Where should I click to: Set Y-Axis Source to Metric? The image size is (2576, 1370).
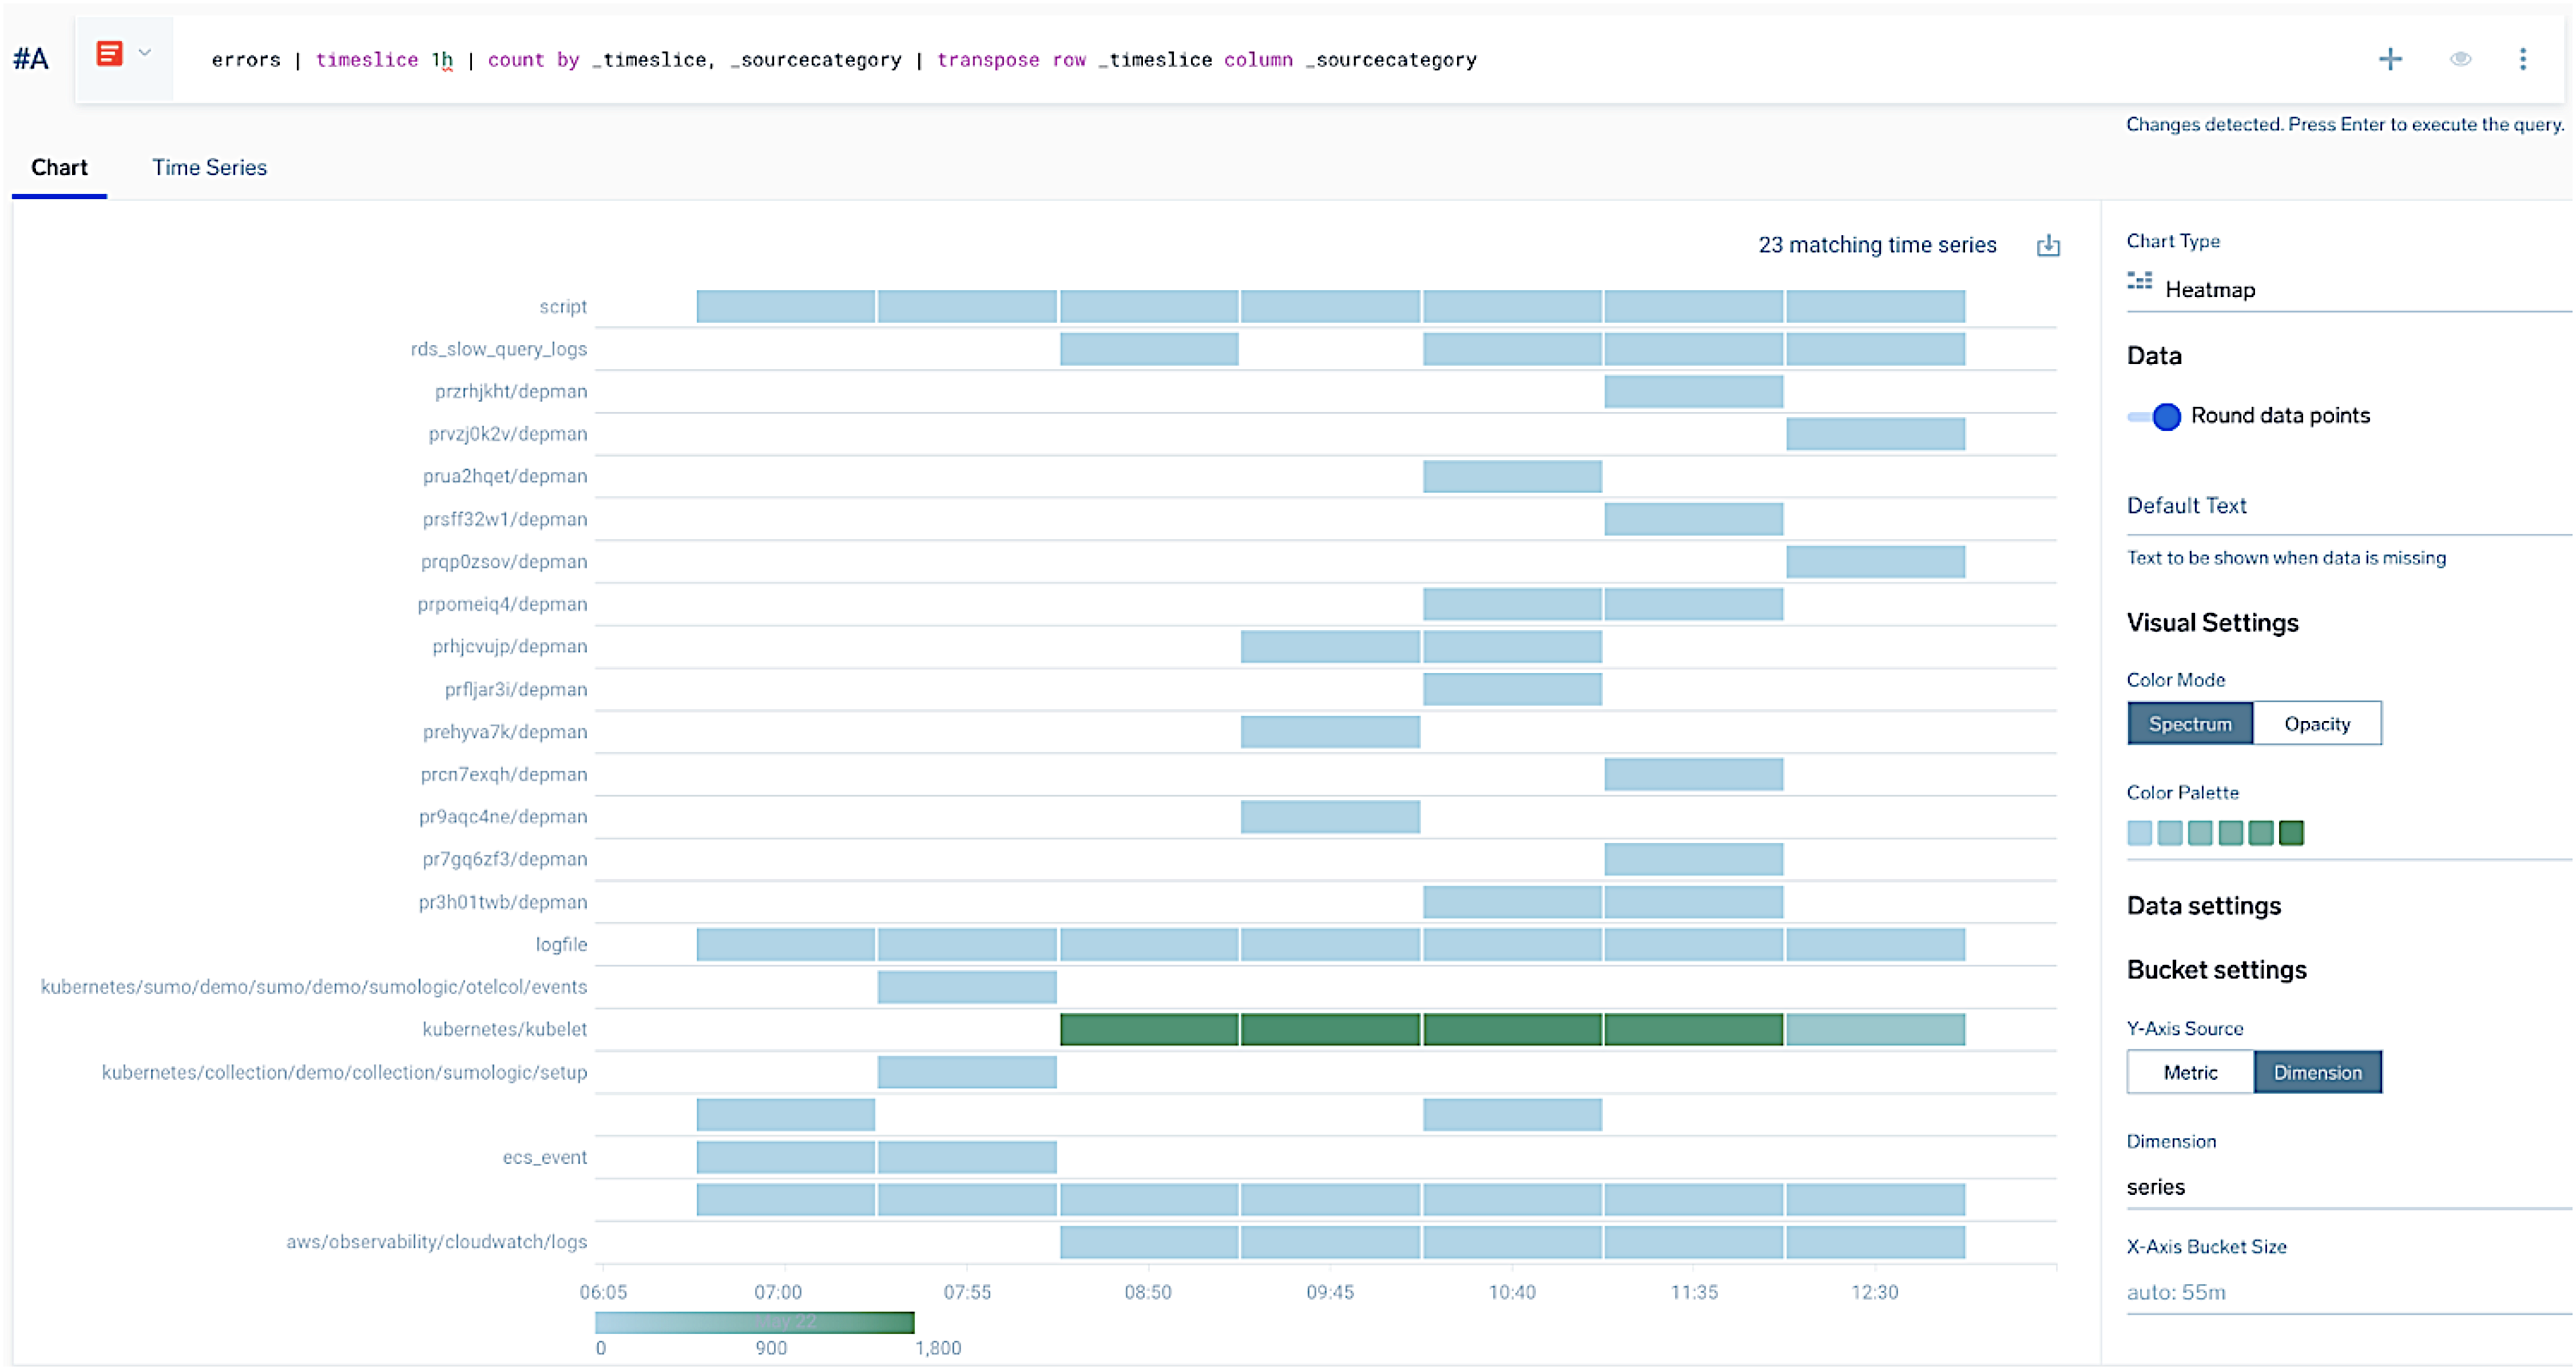click(x=2189, y=1072)
